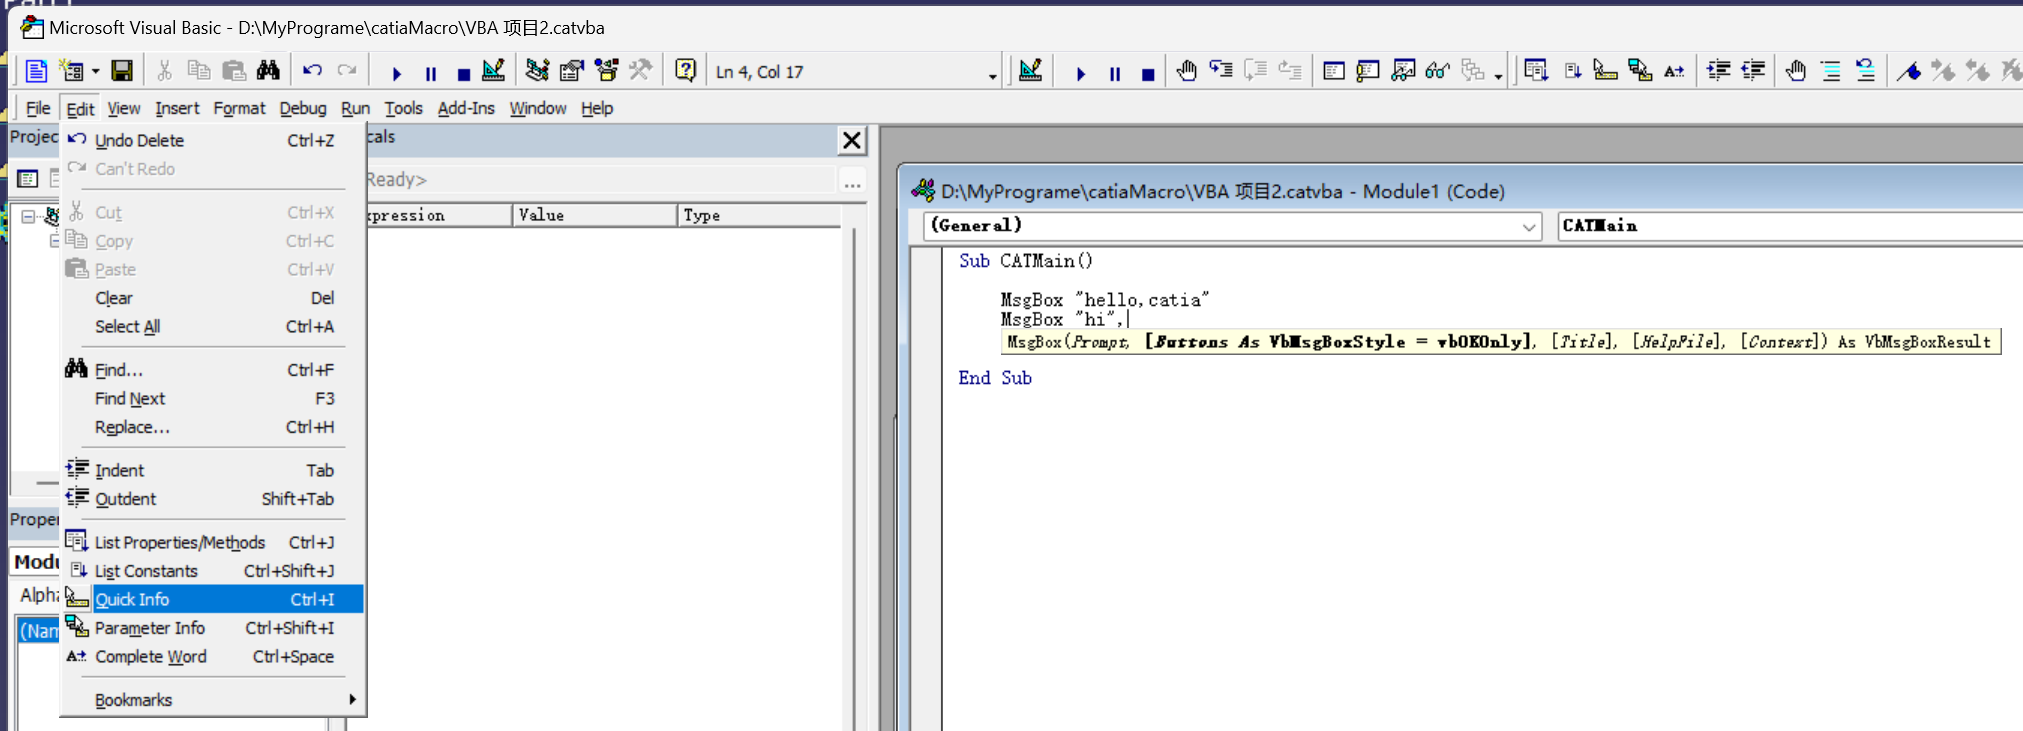Save the project with the floppy disk icon
The image size is (2023, 731).
click(x=122, y=71)
